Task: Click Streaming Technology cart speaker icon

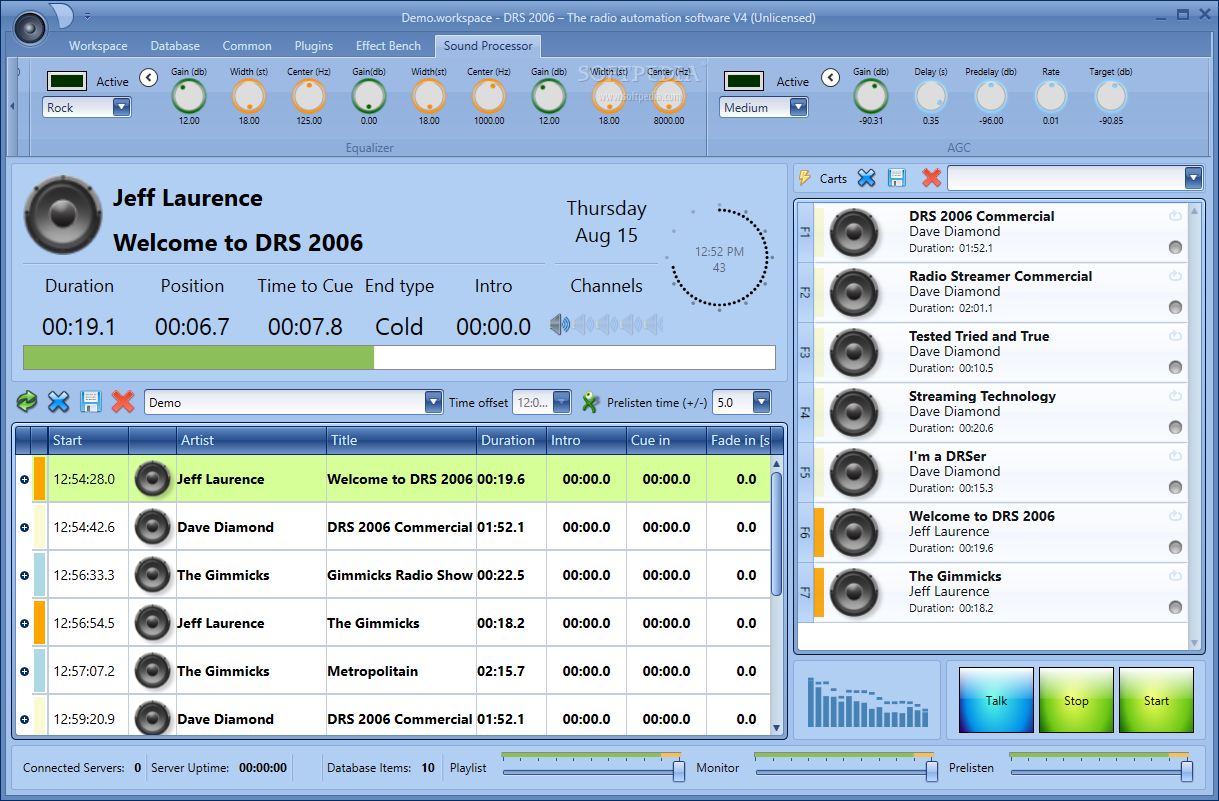Action: [x=855, y=413]
